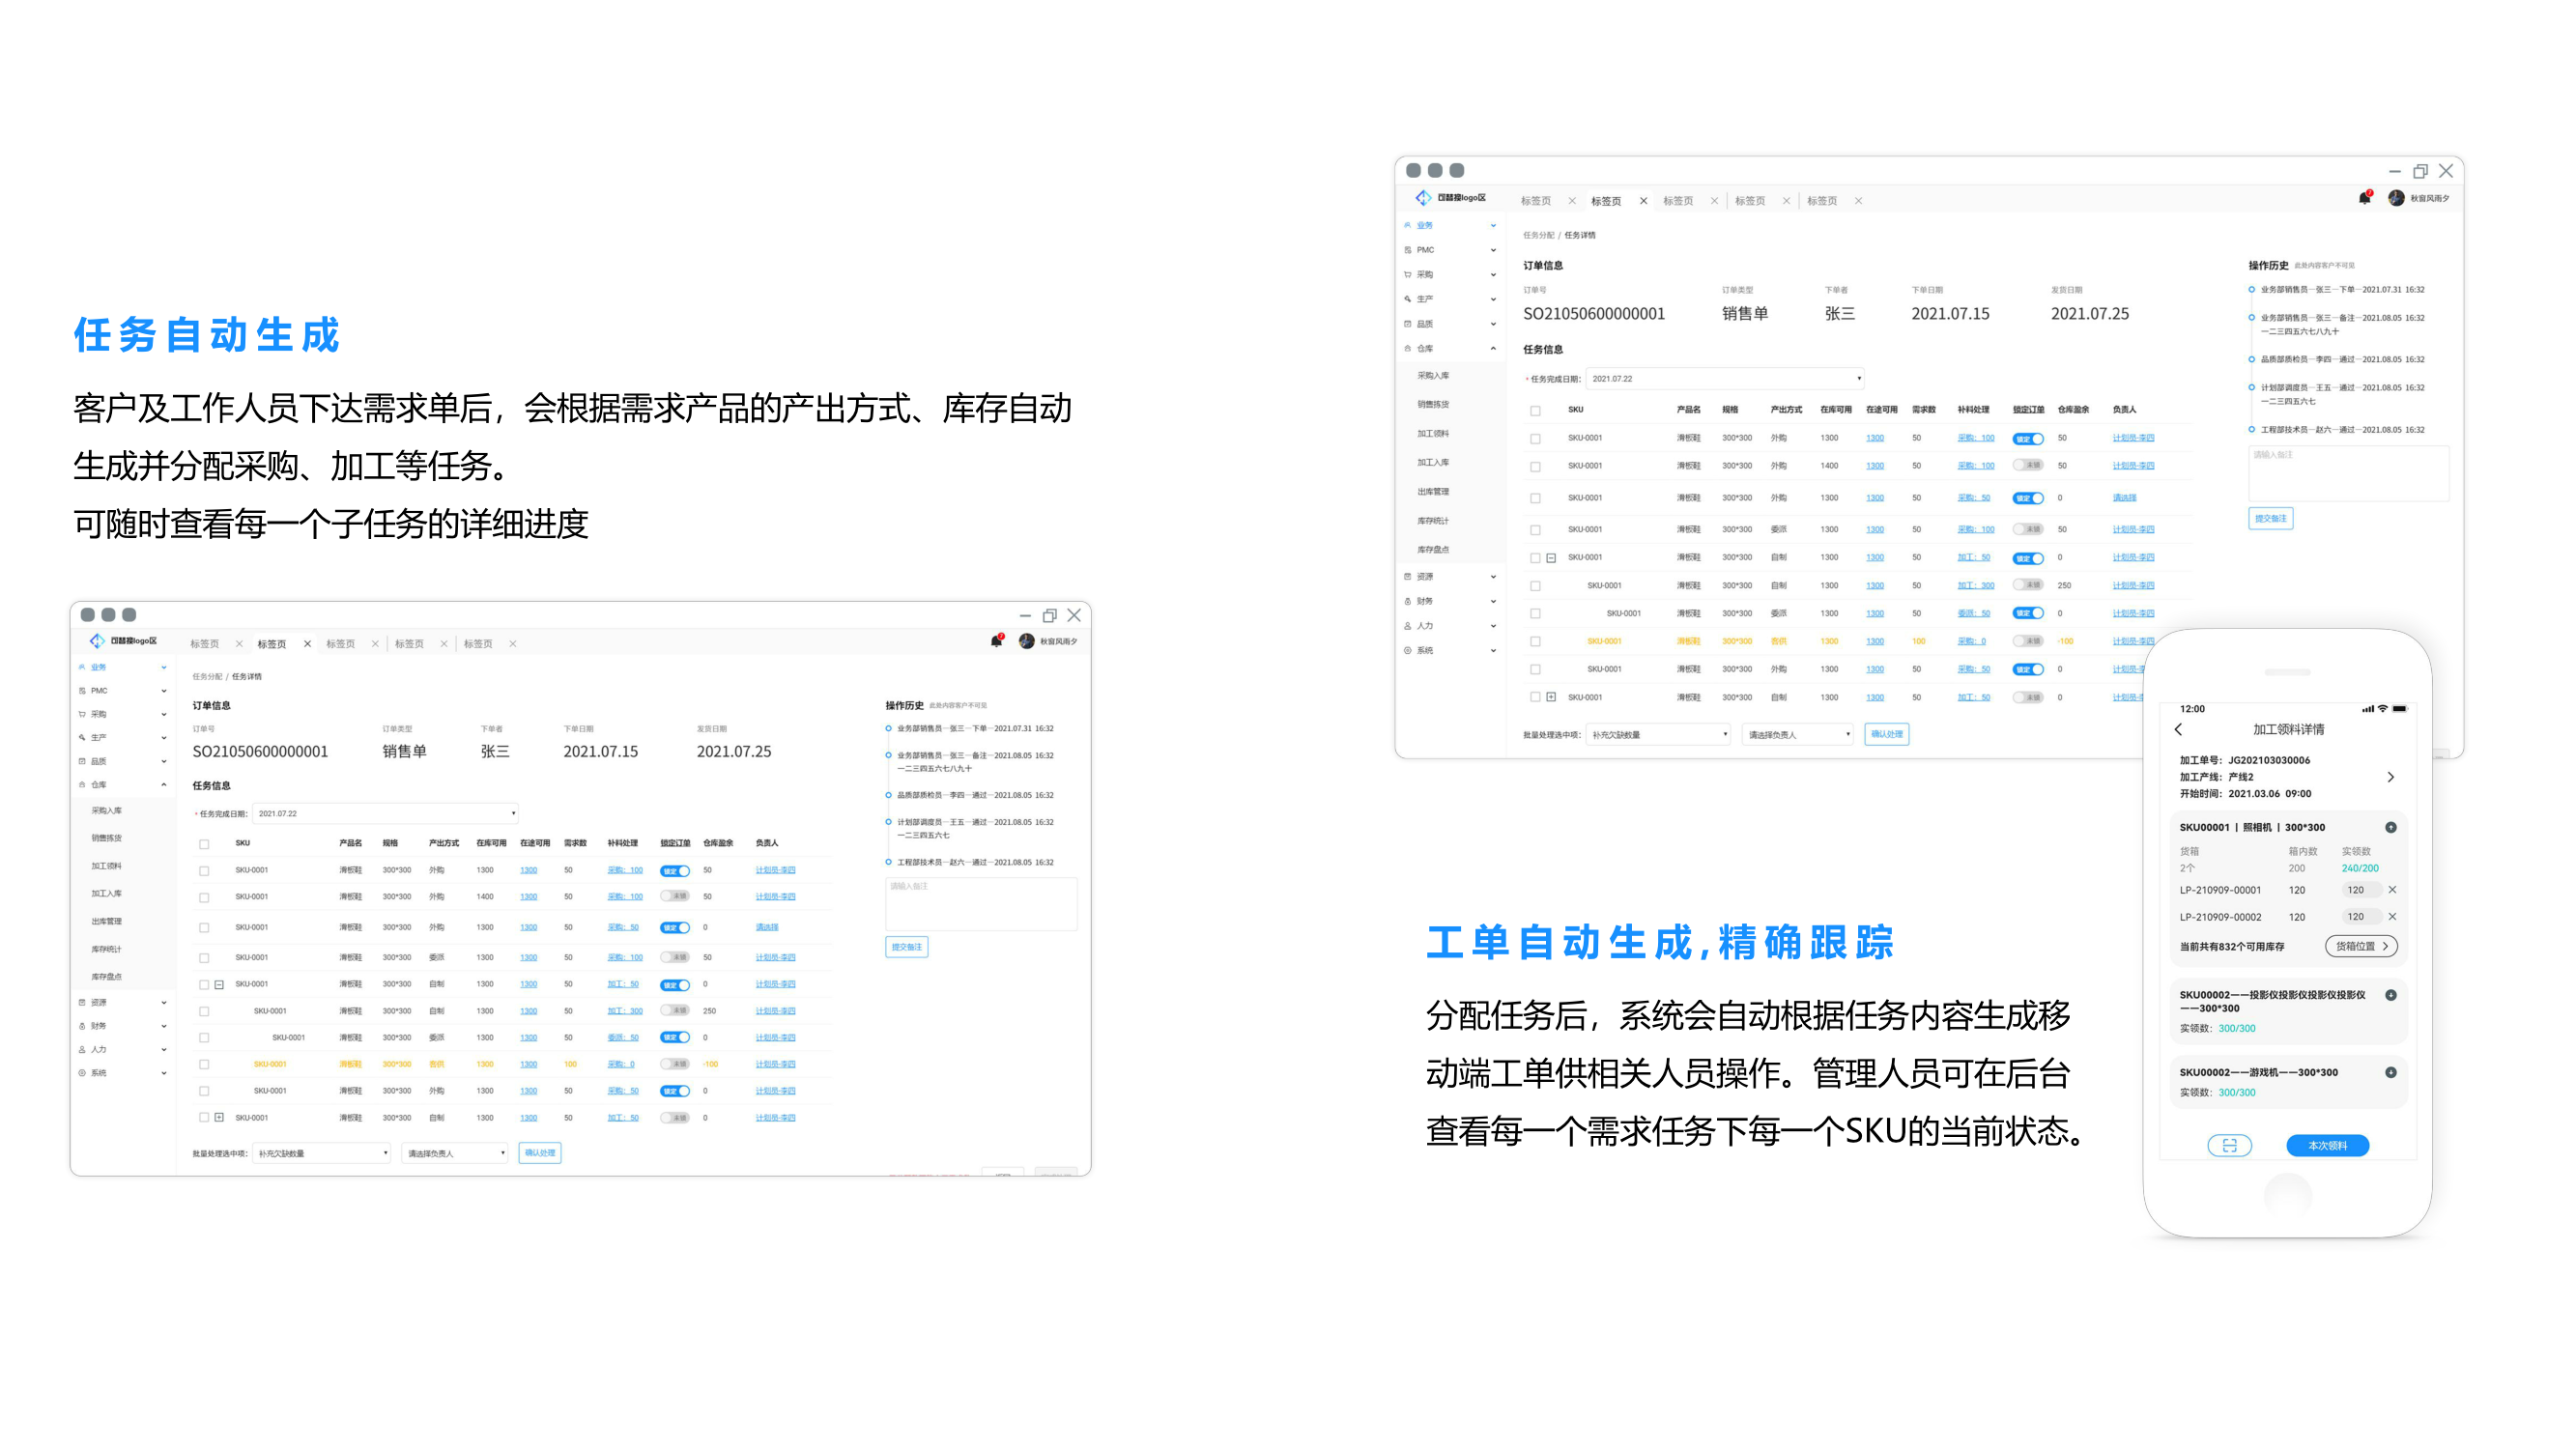Viewport: 2576px width, 1449px height.
Task: Tap the barcode scan button on phone
Action: (2229, 1145)
